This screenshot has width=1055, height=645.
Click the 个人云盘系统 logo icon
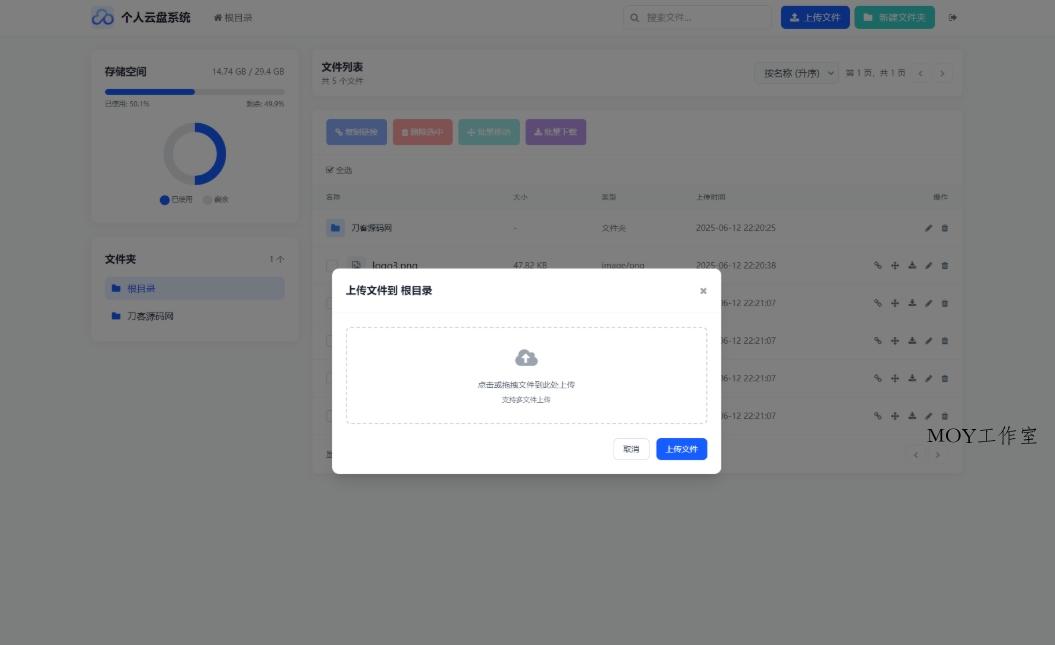tap(100, 17)
